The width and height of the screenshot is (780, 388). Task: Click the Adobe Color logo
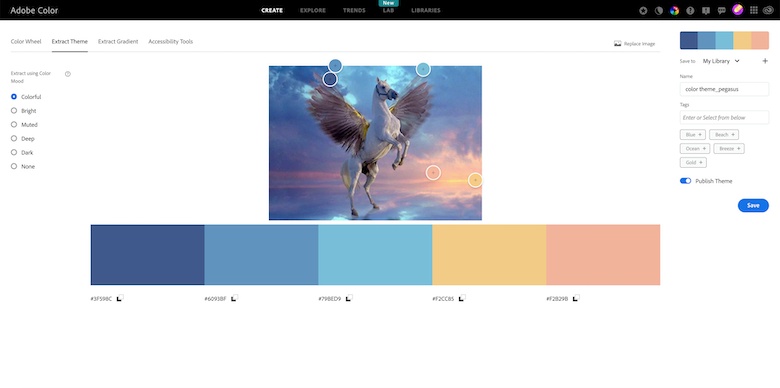[x=34, y=10]
